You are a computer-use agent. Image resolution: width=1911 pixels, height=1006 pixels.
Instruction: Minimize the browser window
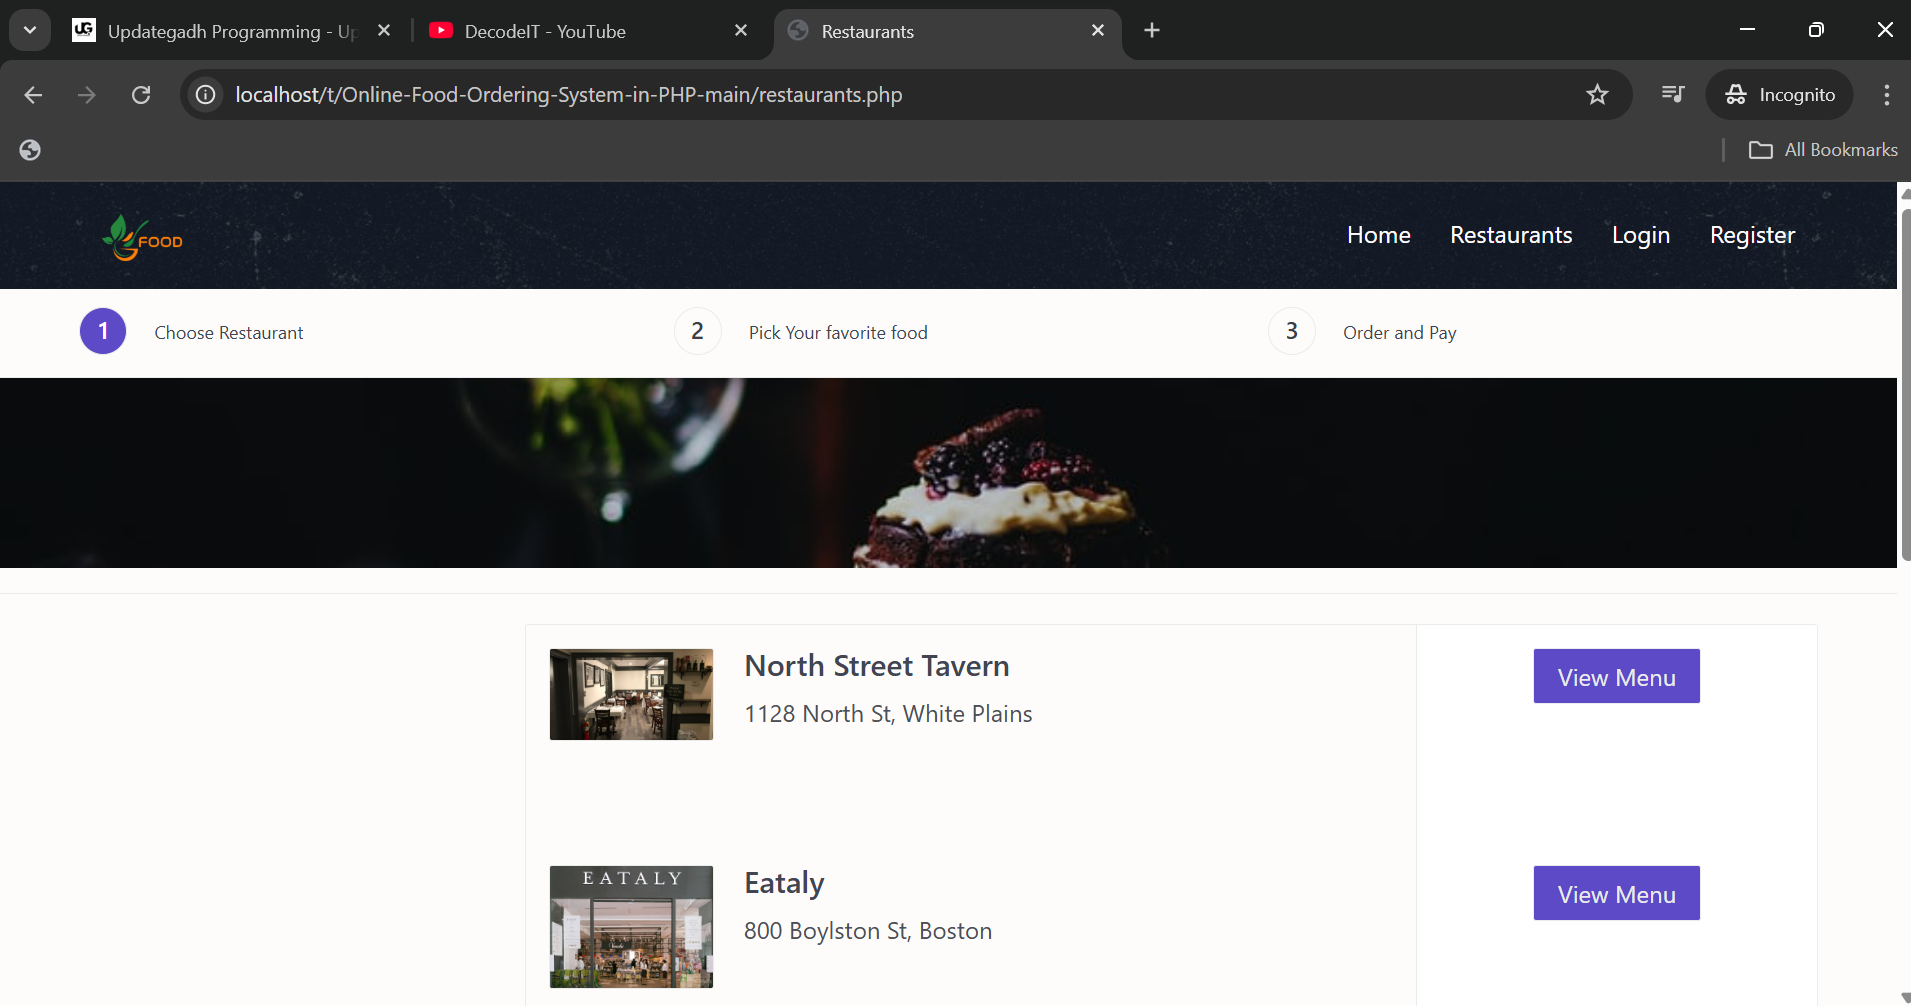1747,30
